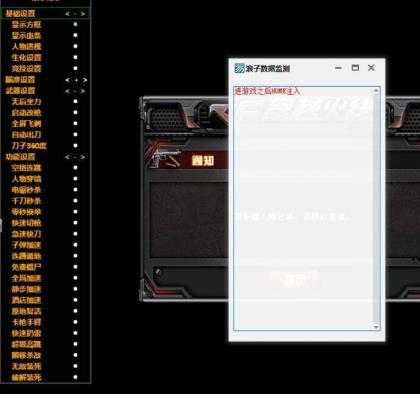Image resolution: width=420 pixels, height=394 pixels.
Task: Click the 浪子数据监测 window app icon
Action: 239,68
